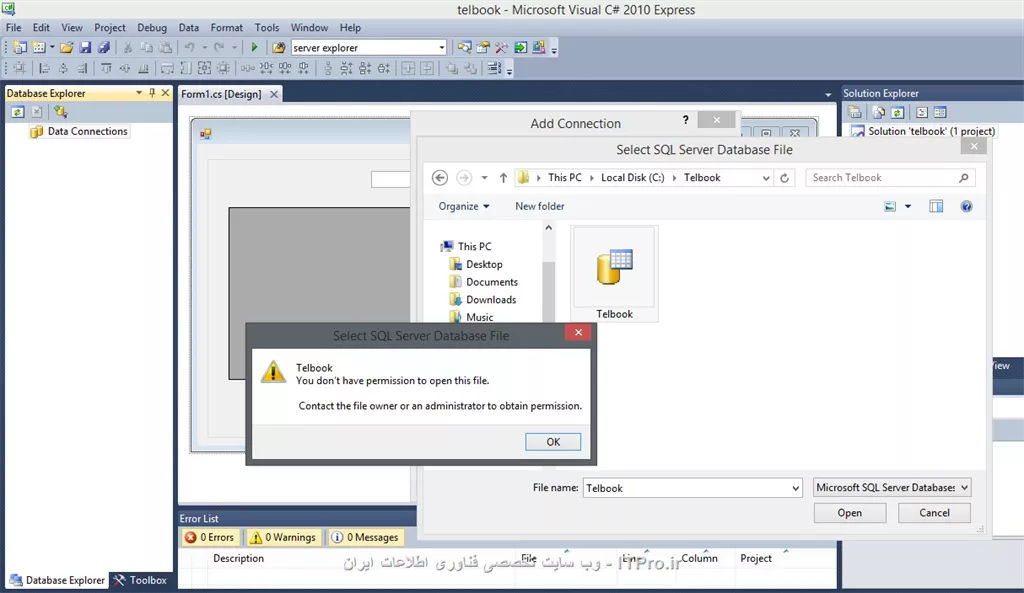Click the Align Lefts layout icon

[x=44, y=69]
